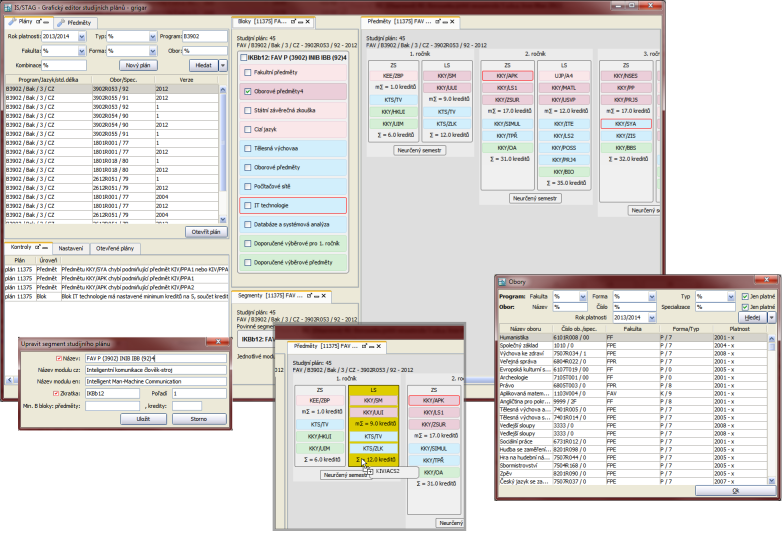Click the IS/STAG application icon in title bar
Image resolution: width=784 pixels, height=534 pixels.
[x=8, y=8]
